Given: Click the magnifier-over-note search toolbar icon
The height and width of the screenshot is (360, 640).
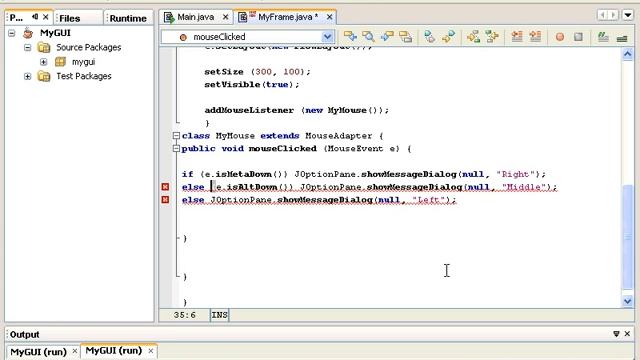Looking at the screenshot, I should [x=369, y=37].
